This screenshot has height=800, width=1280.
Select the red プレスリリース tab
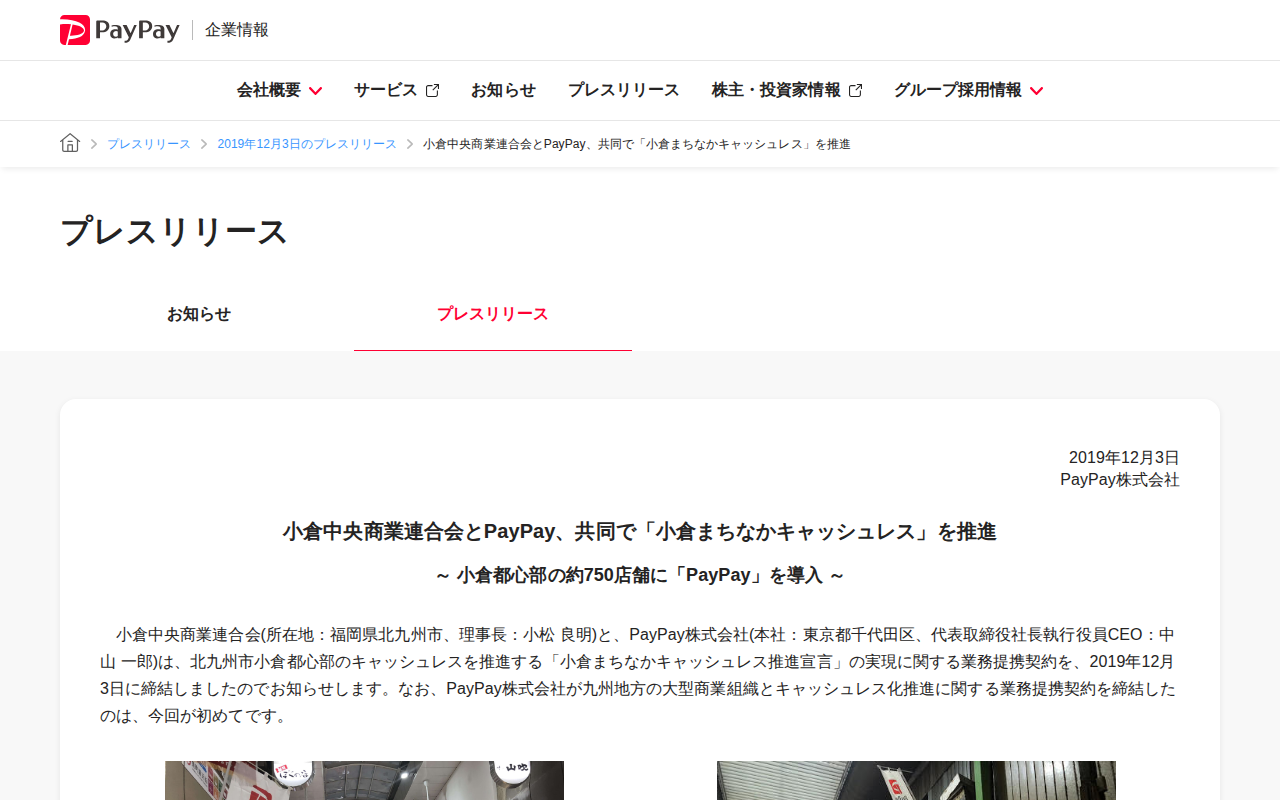493,314
